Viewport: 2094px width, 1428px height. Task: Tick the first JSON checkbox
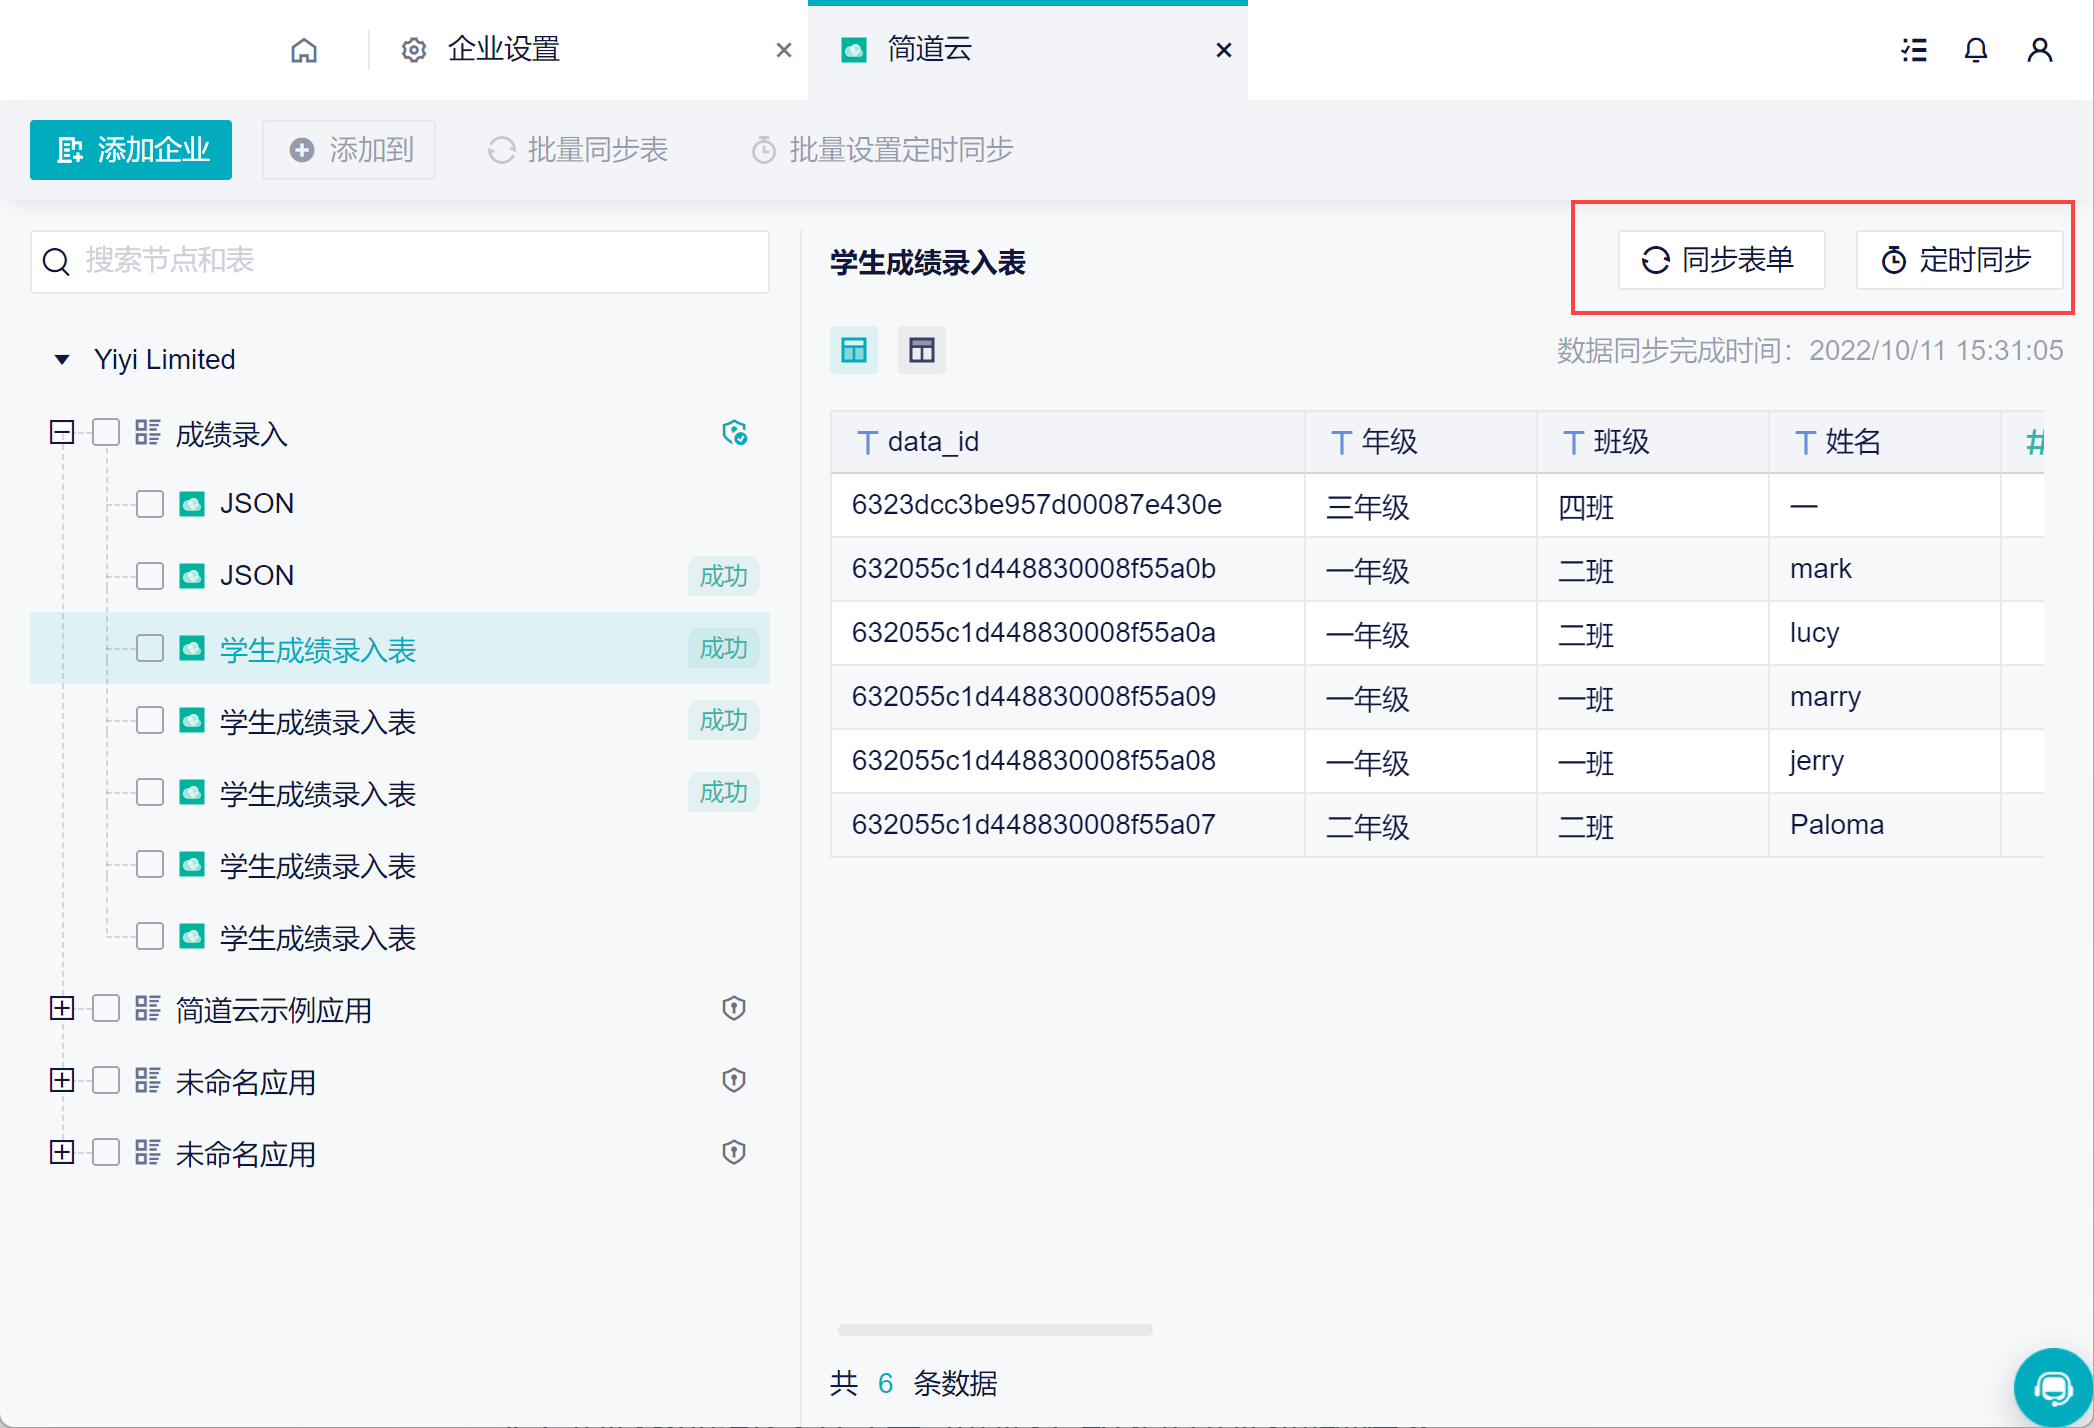pos(150,503)
